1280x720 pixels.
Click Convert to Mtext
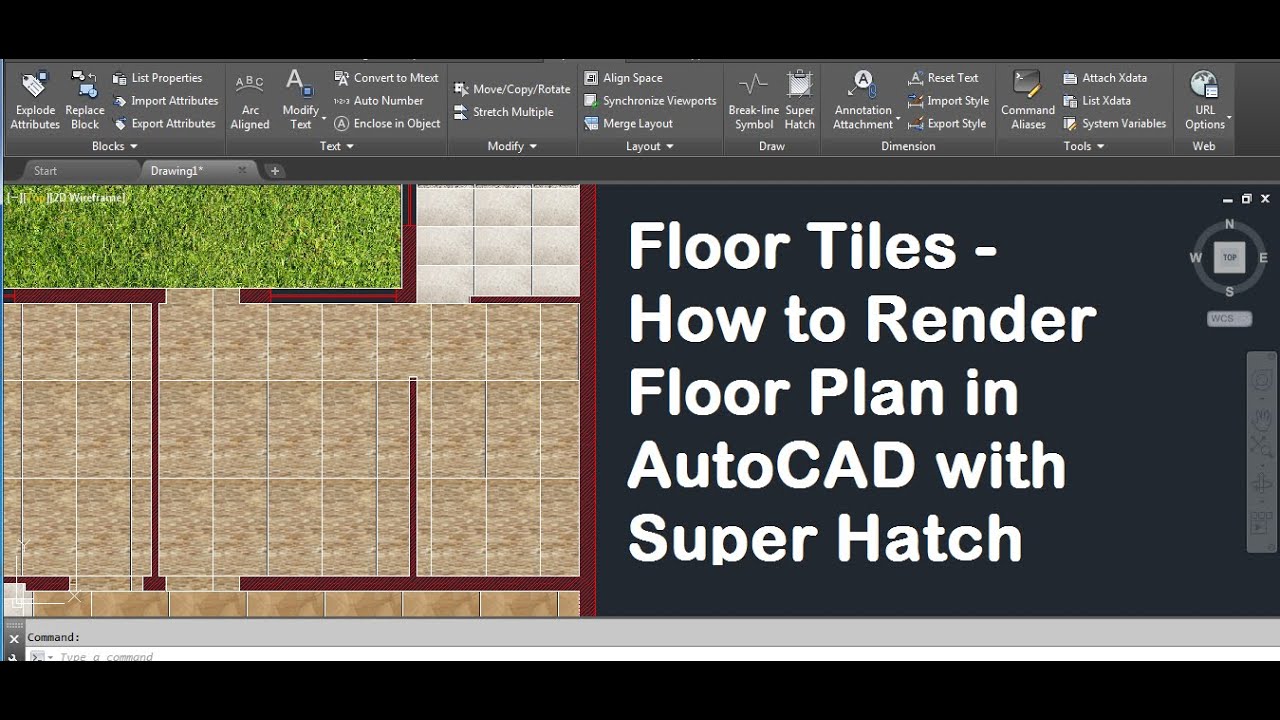[x=386, y=78]
